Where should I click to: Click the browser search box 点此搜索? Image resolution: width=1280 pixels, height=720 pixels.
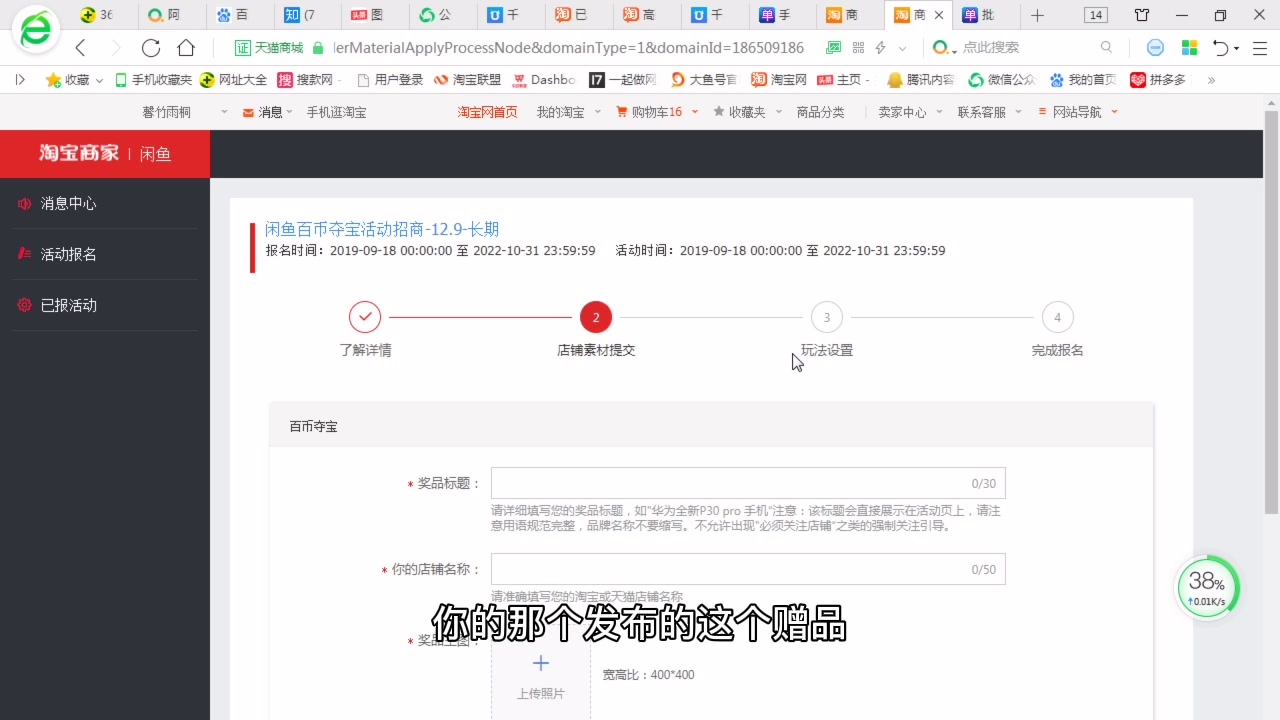point(1020,47)
